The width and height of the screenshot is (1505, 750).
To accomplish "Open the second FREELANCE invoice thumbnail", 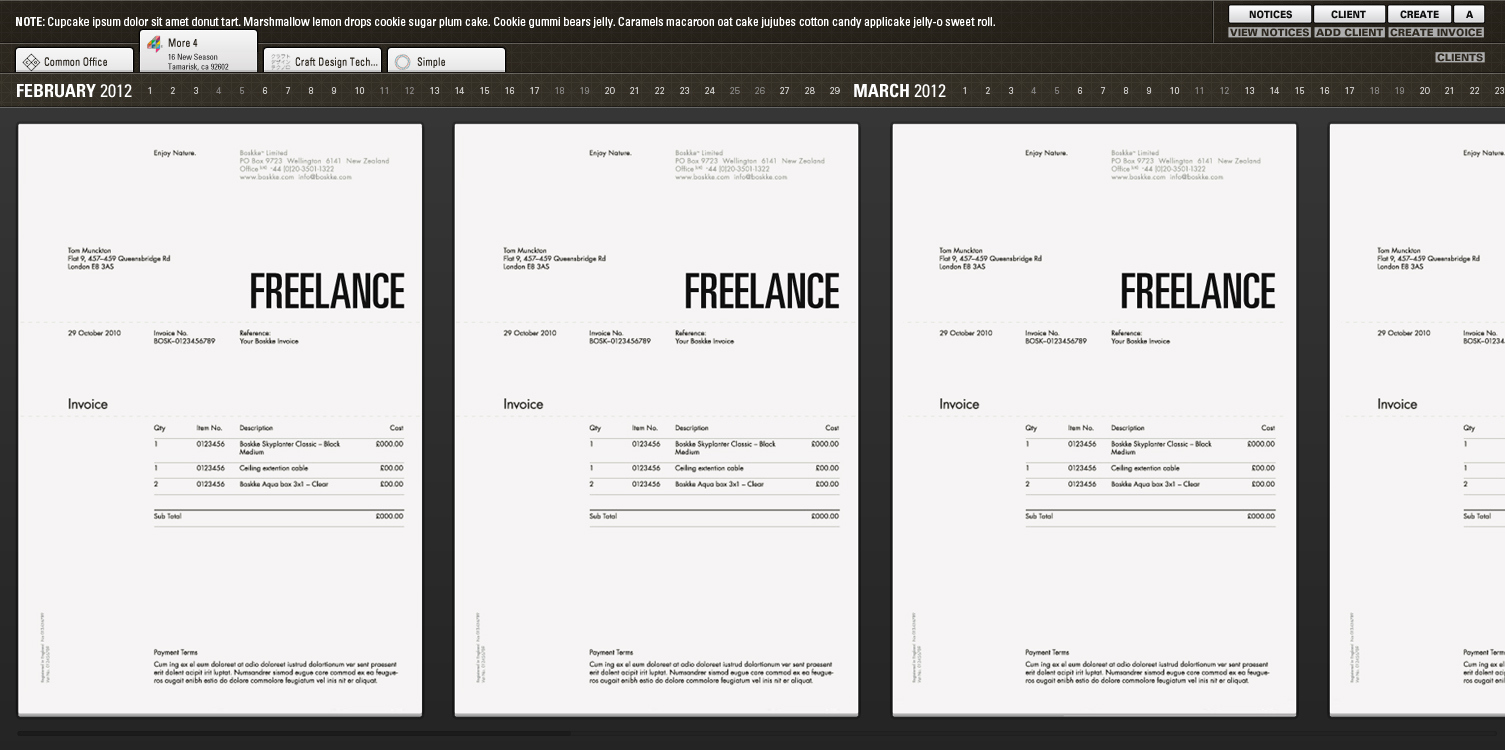I will click(656, 420).
